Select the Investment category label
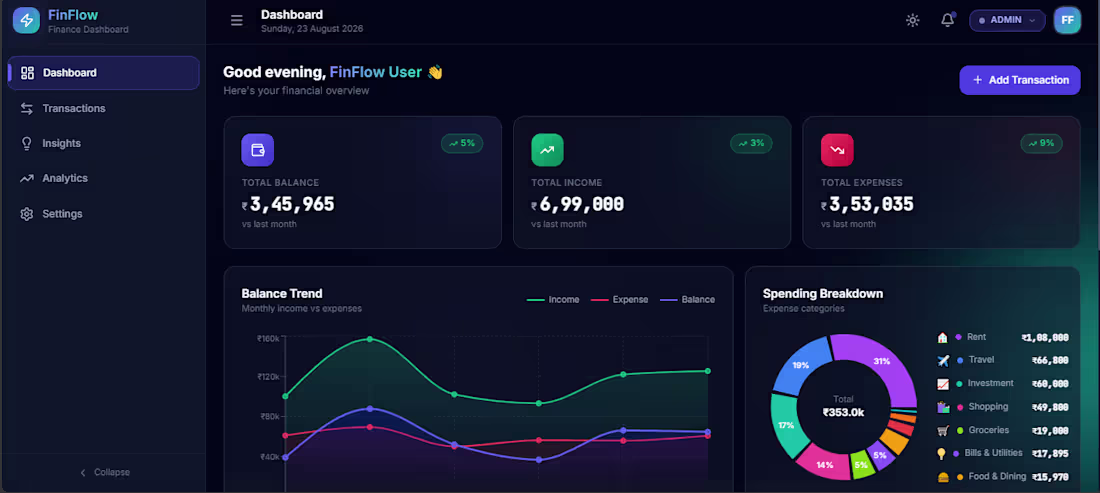This screenshot has width=1100, height=493. click(991, 383)
